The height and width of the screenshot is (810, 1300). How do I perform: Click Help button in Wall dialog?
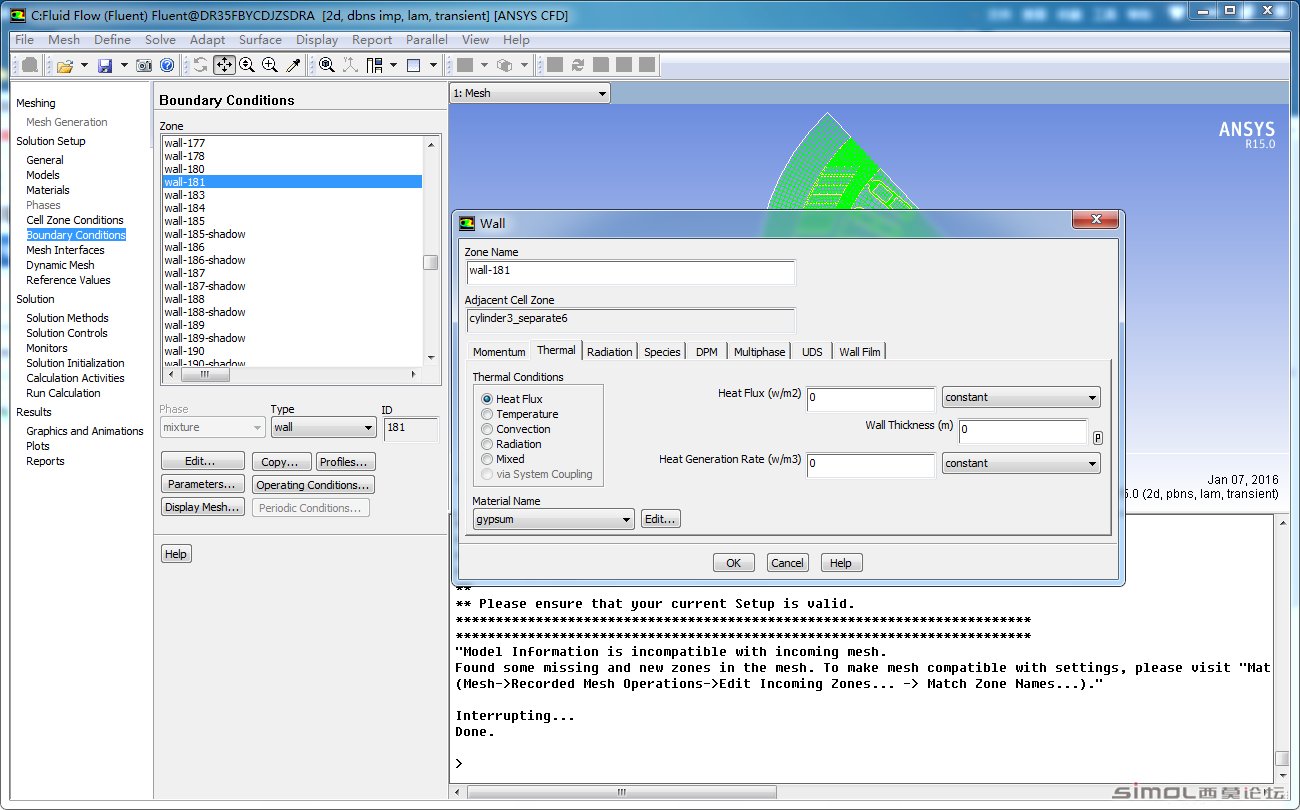click(x=841, y=563)
